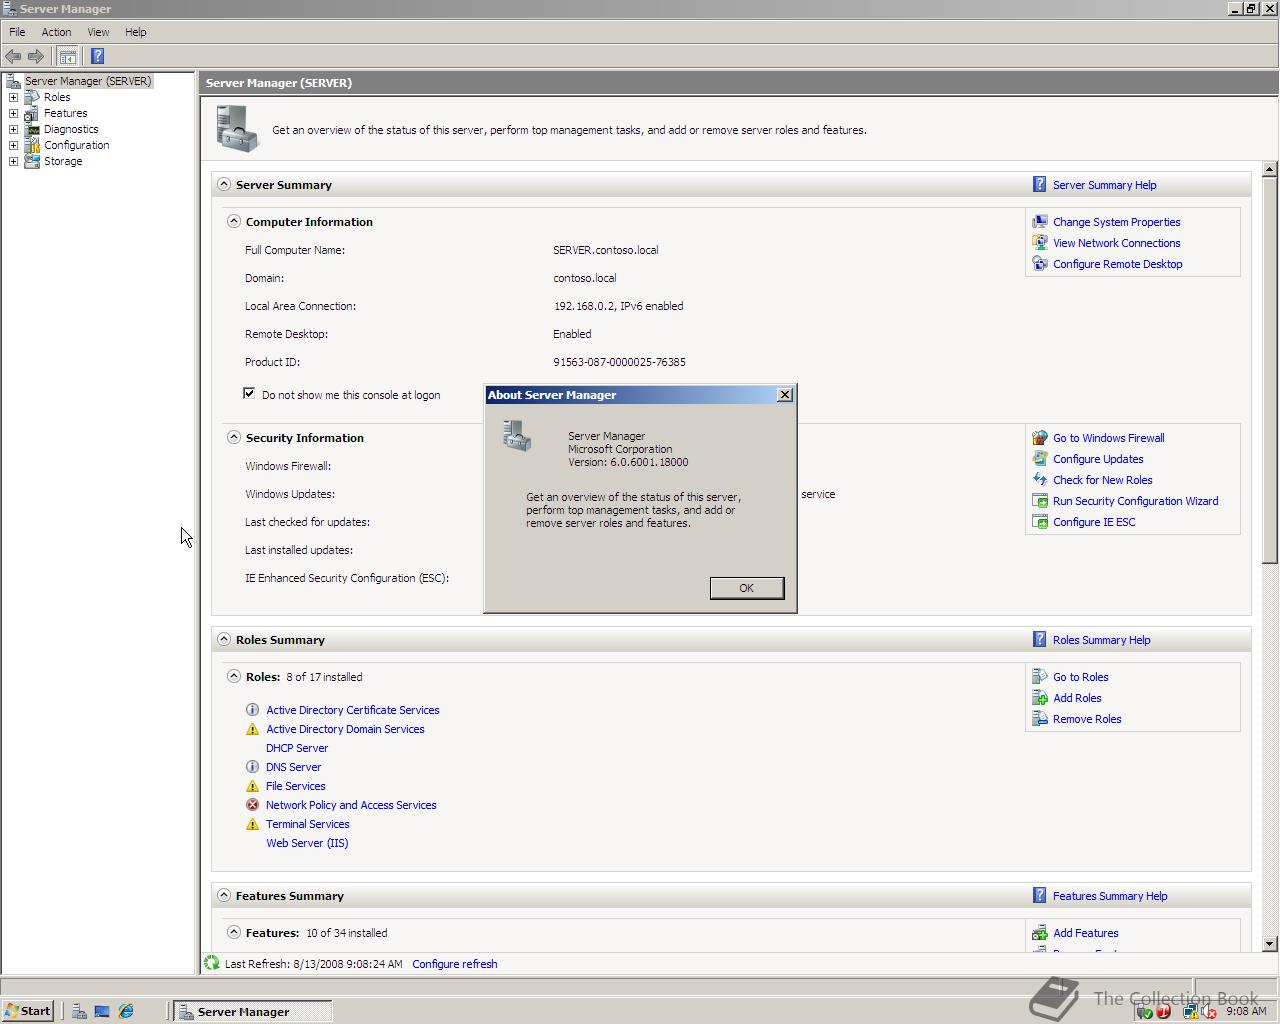Click OK in About Server Manager dialog
Image resolution: width=1280 pixels, height=1024 pixels.
click(747, 588)
